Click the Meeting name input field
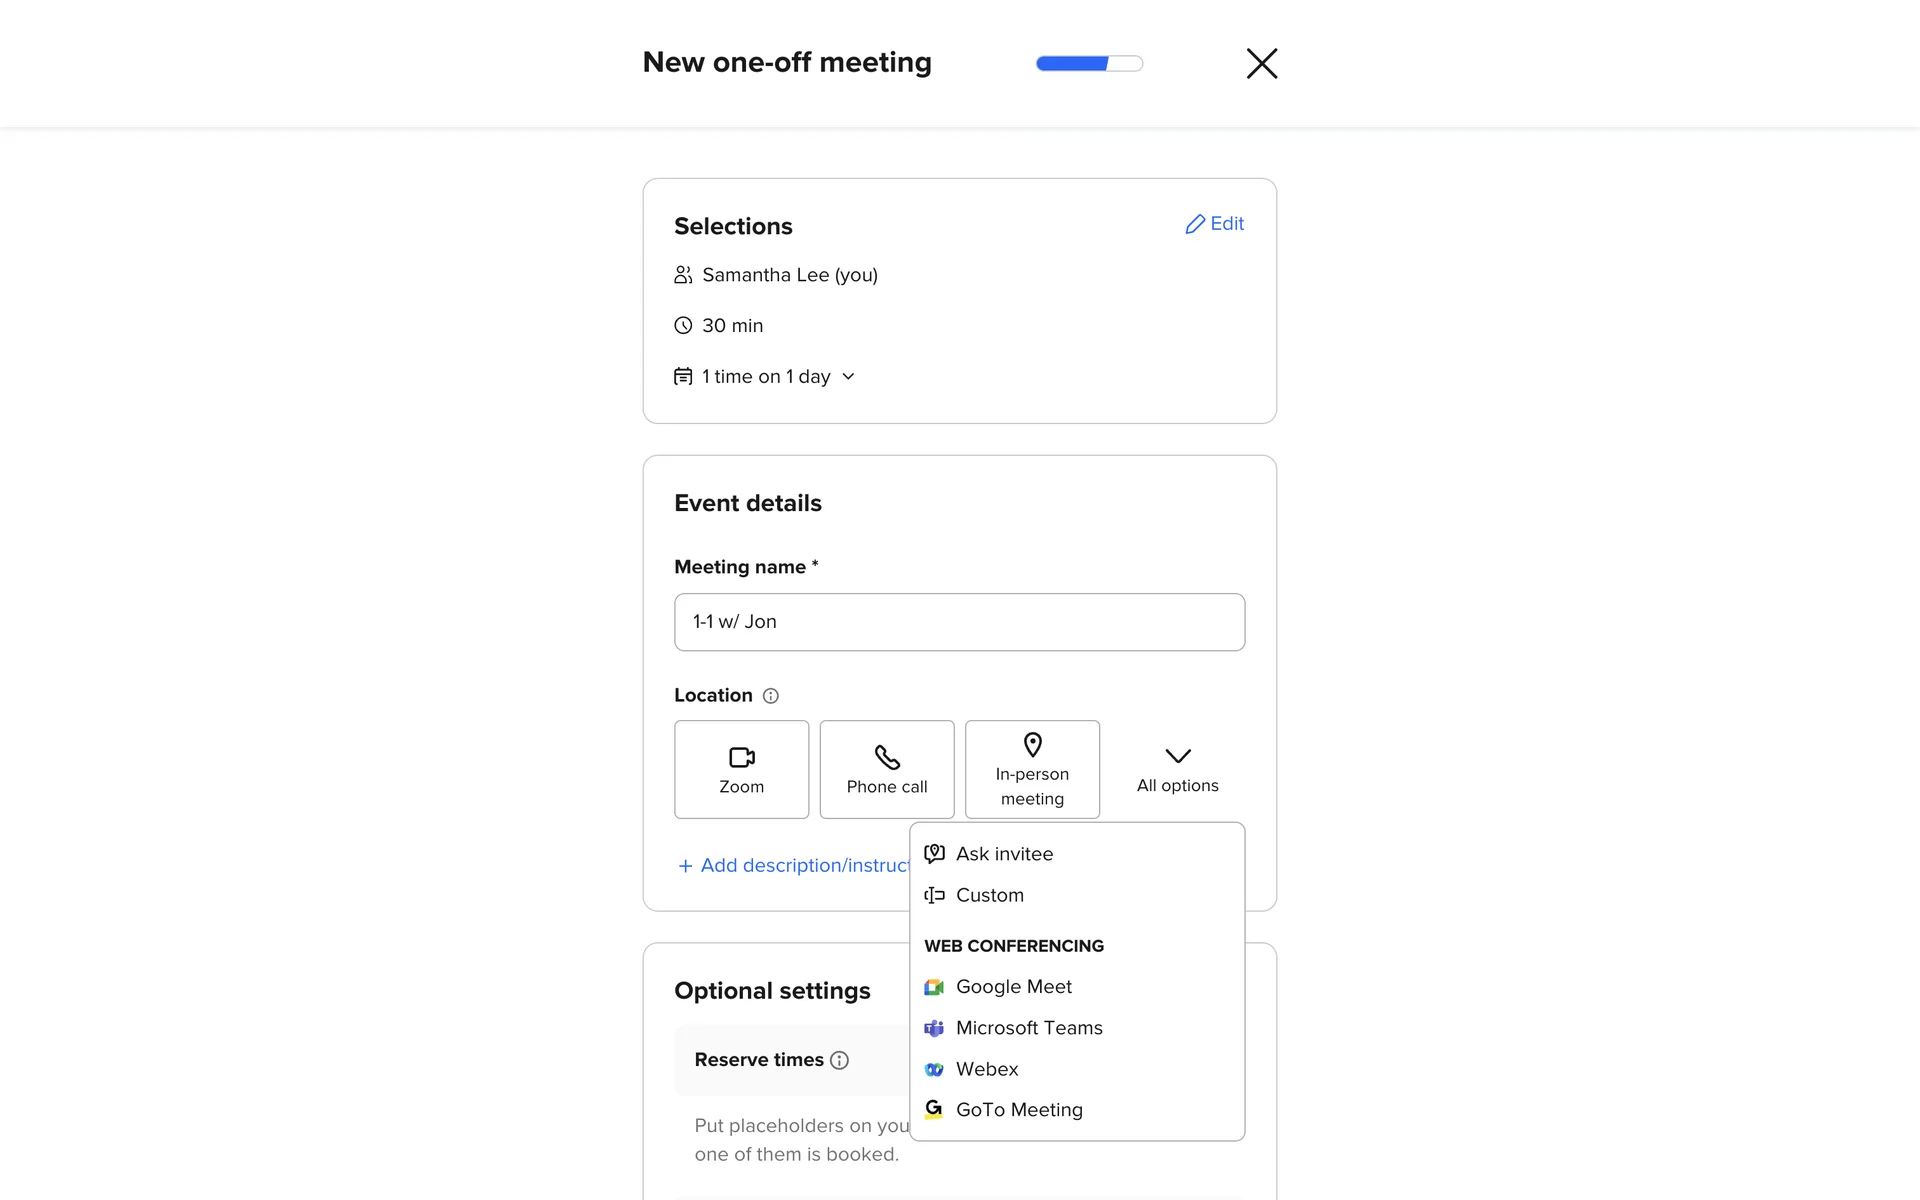The image size is (1920, 1200). [x=959, y=622]
